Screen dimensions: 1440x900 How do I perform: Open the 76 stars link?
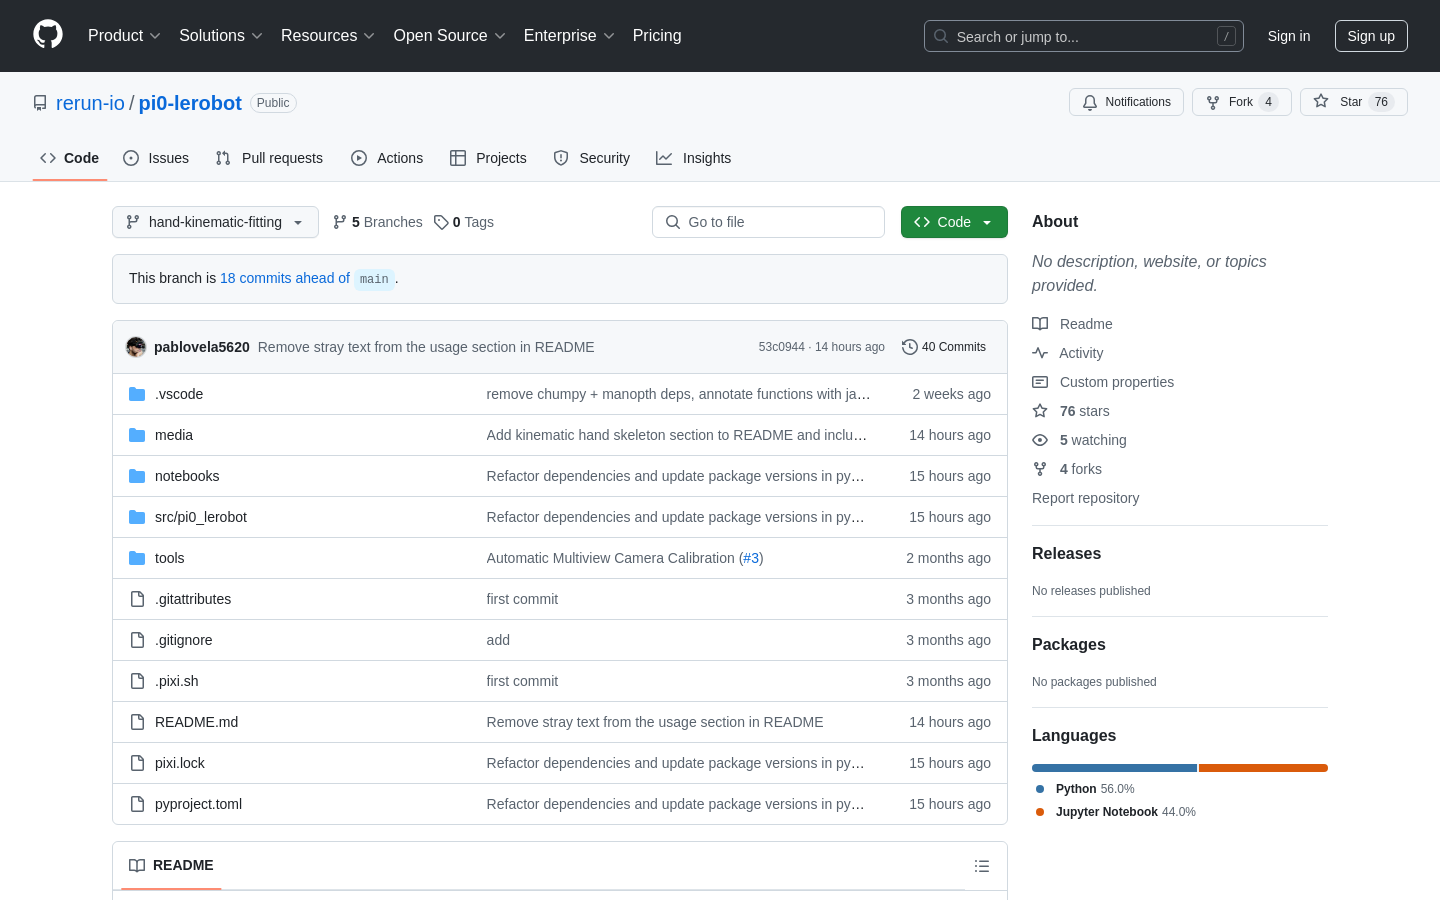tap(1085, 411)
